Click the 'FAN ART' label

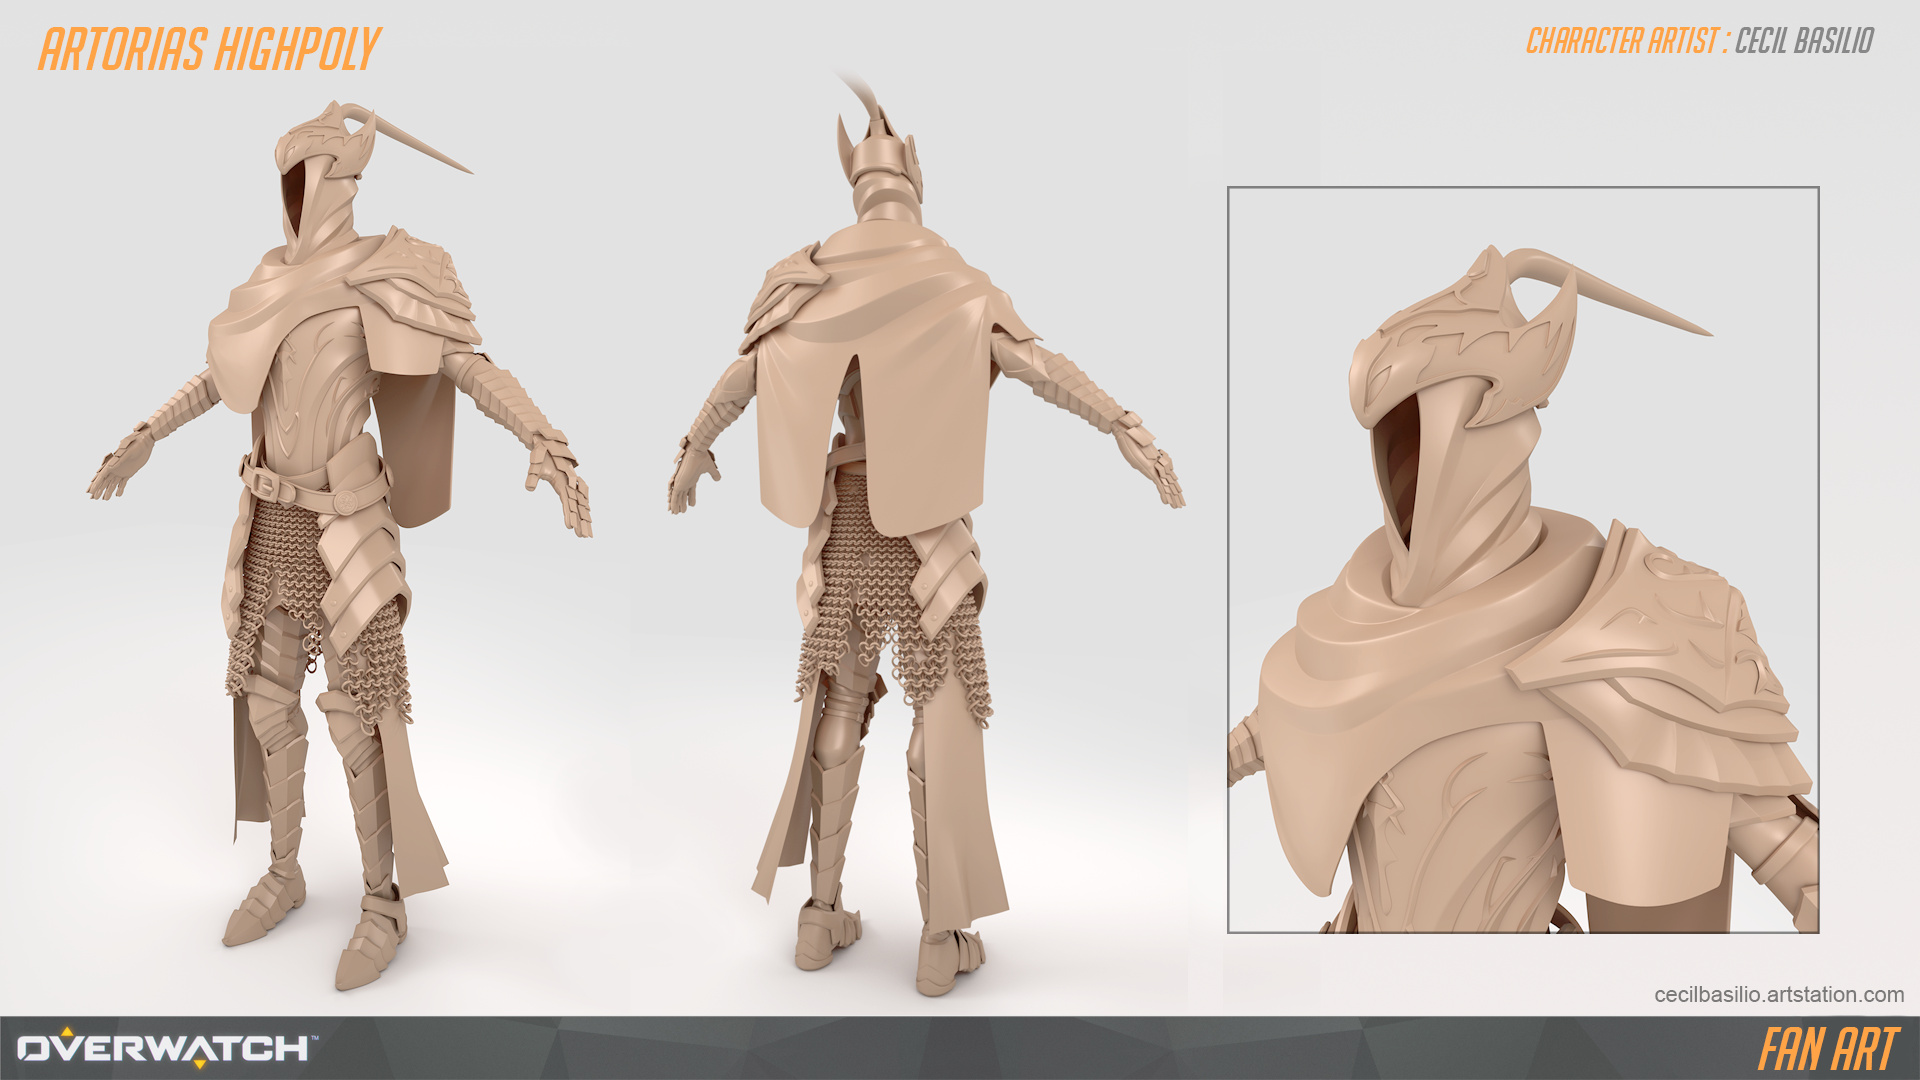1828,1049
